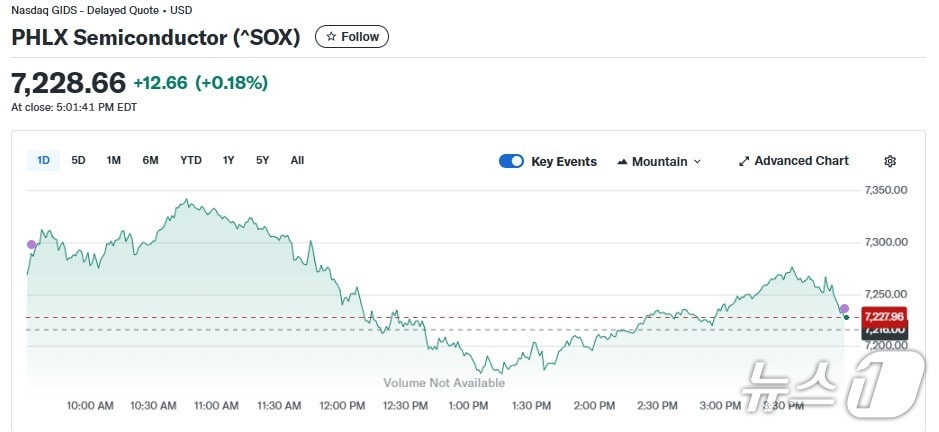This screenshot has width=939, height=432.
Task: Select the 1D time range tab
Action: point(43,160)
